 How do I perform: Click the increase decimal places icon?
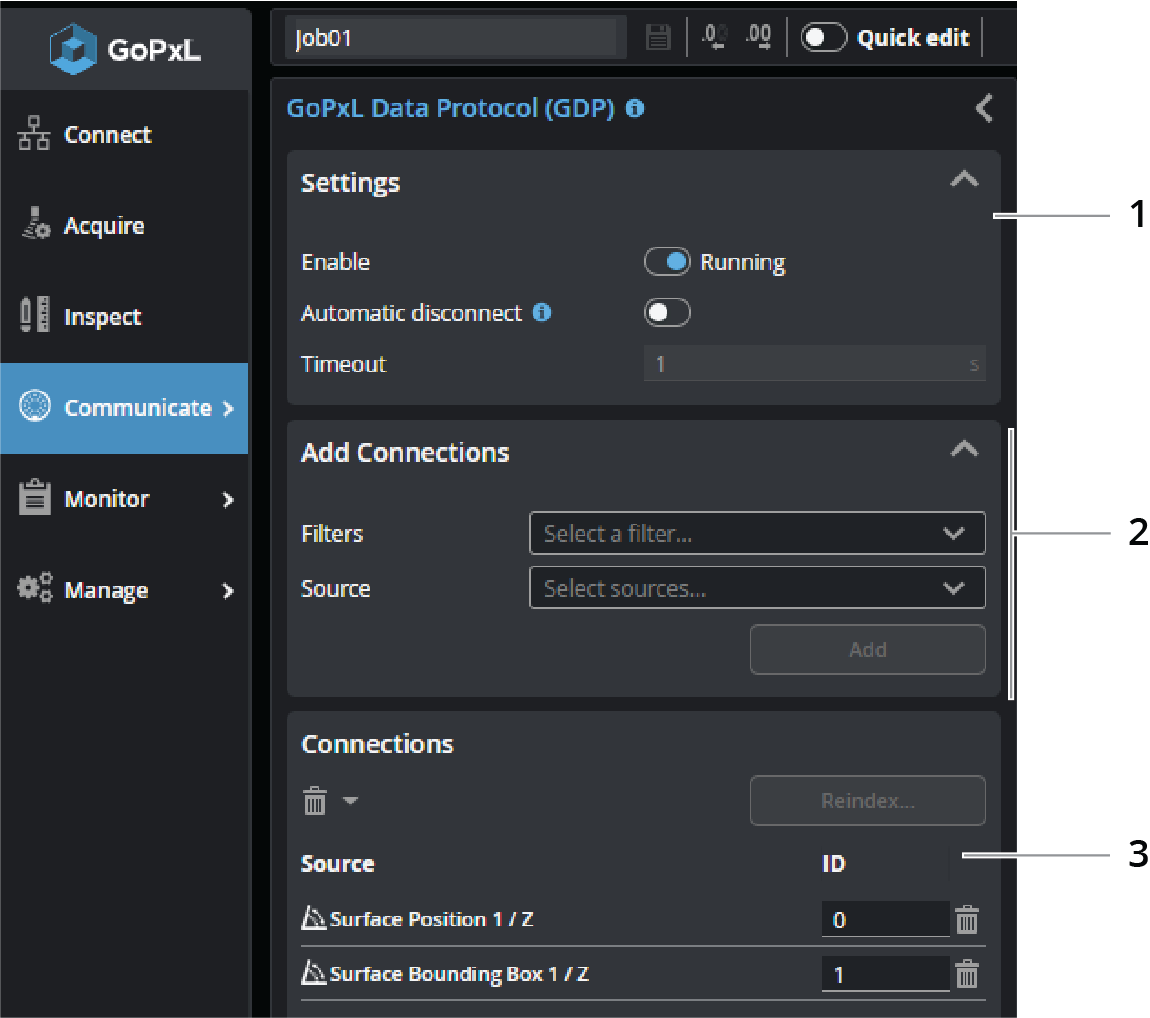pyautogui.click(x=759, y=38)
